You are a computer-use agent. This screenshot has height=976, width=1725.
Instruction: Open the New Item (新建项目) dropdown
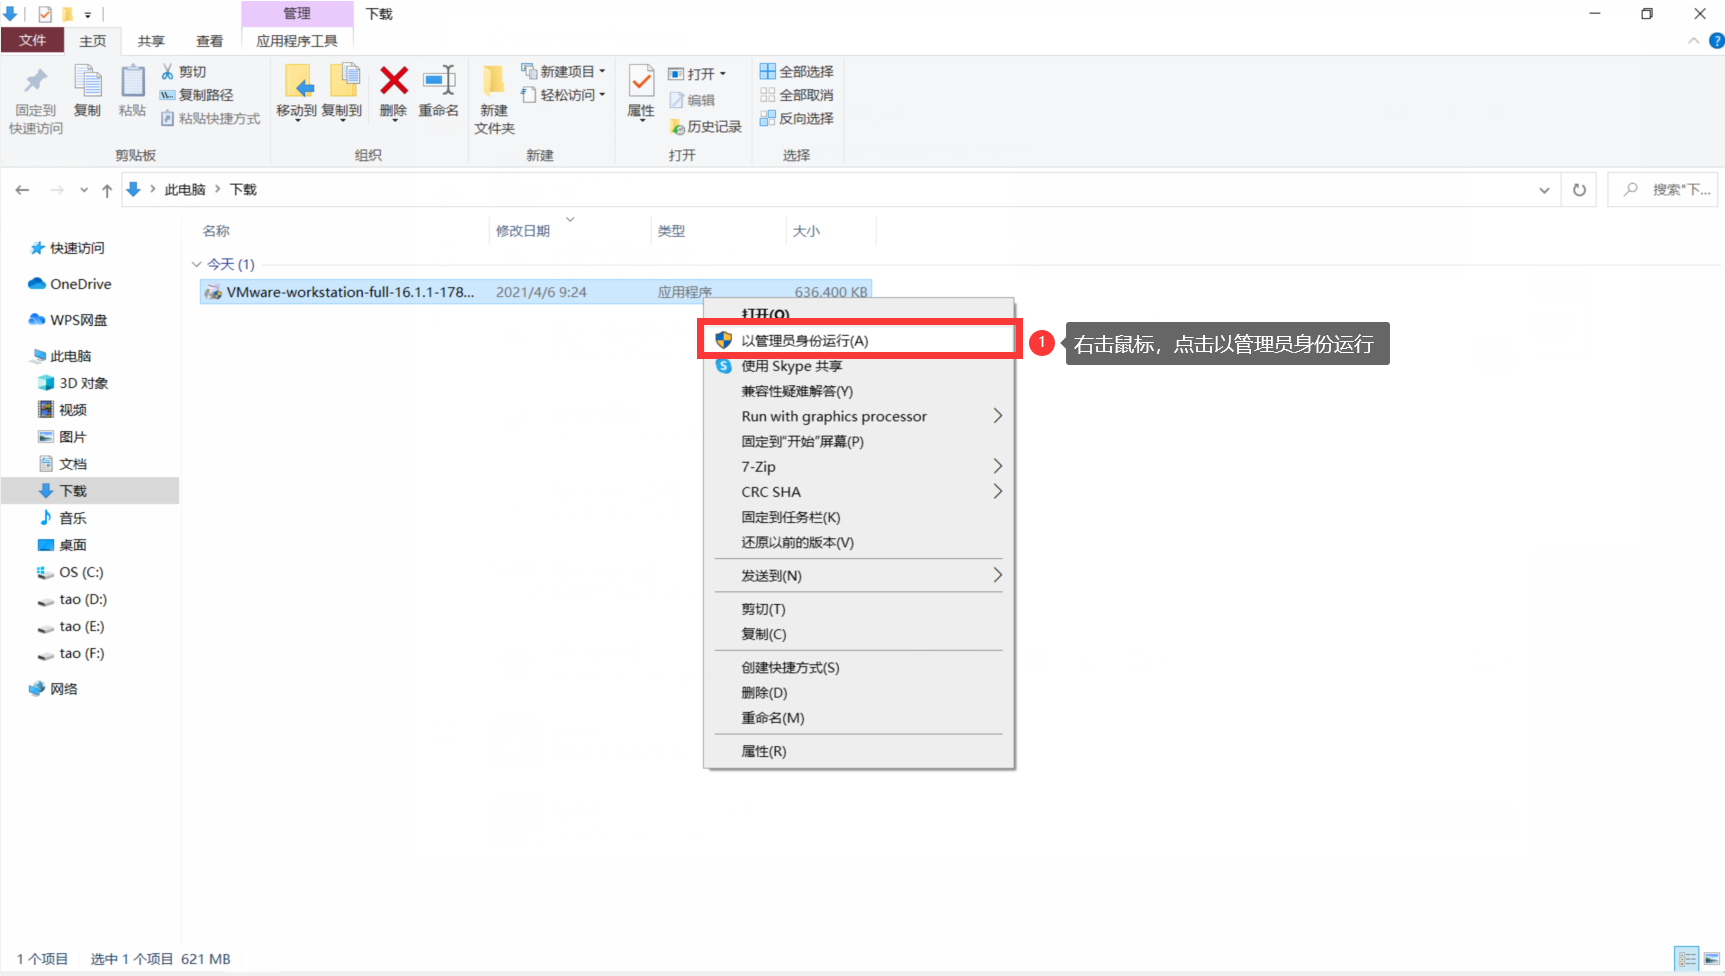tap(564, 72)
